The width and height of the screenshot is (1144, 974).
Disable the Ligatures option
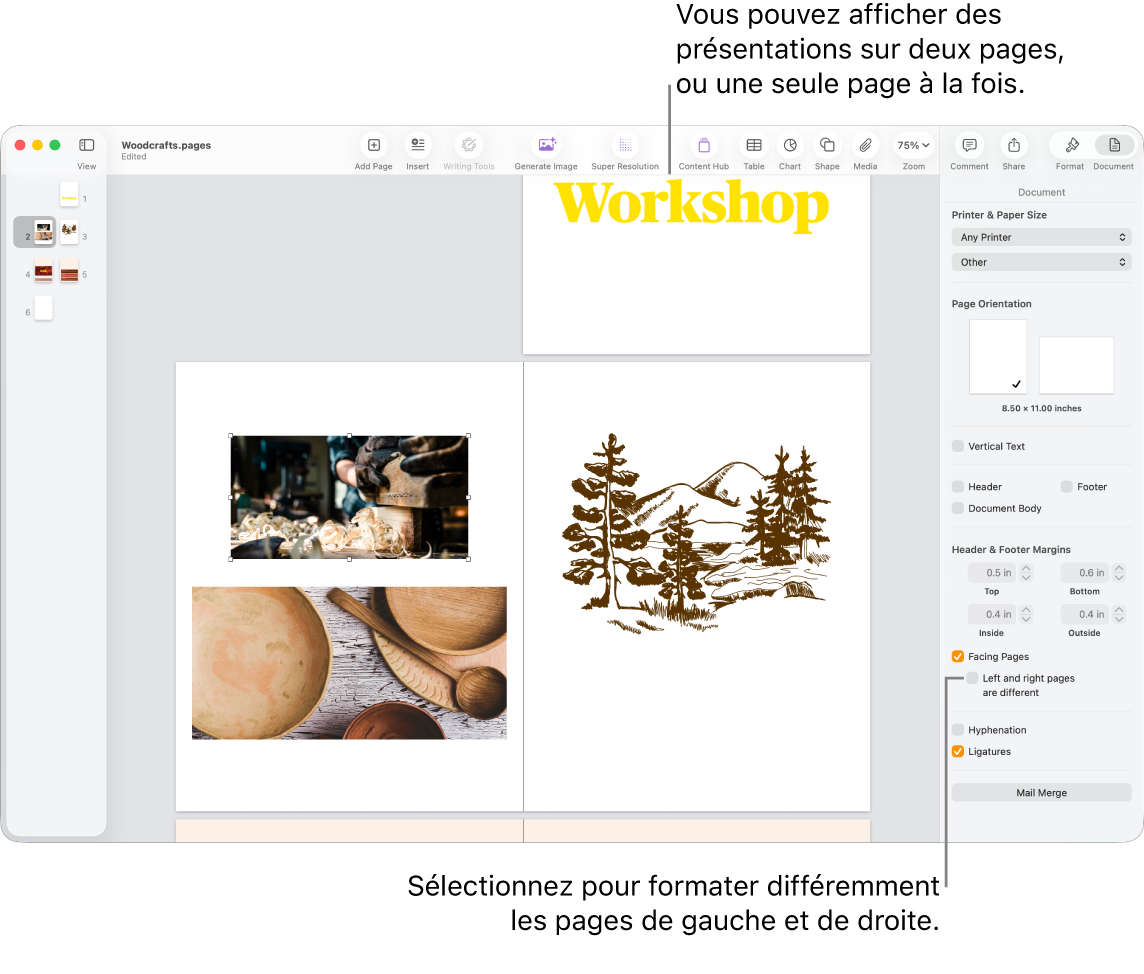point(957,751)
